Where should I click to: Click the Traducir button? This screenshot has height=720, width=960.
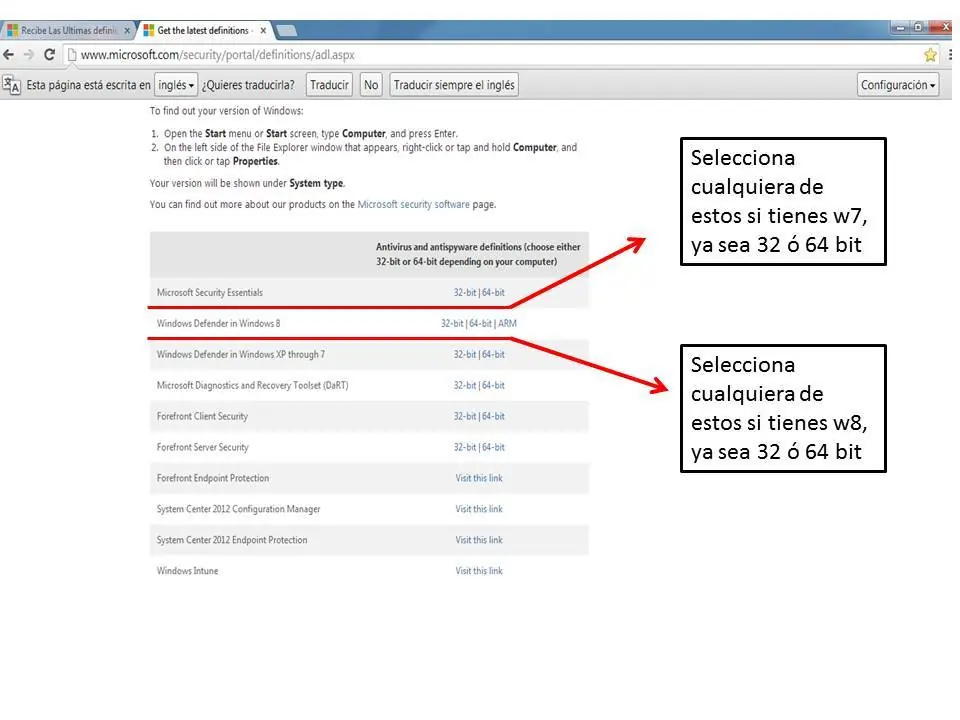point(329,85)
